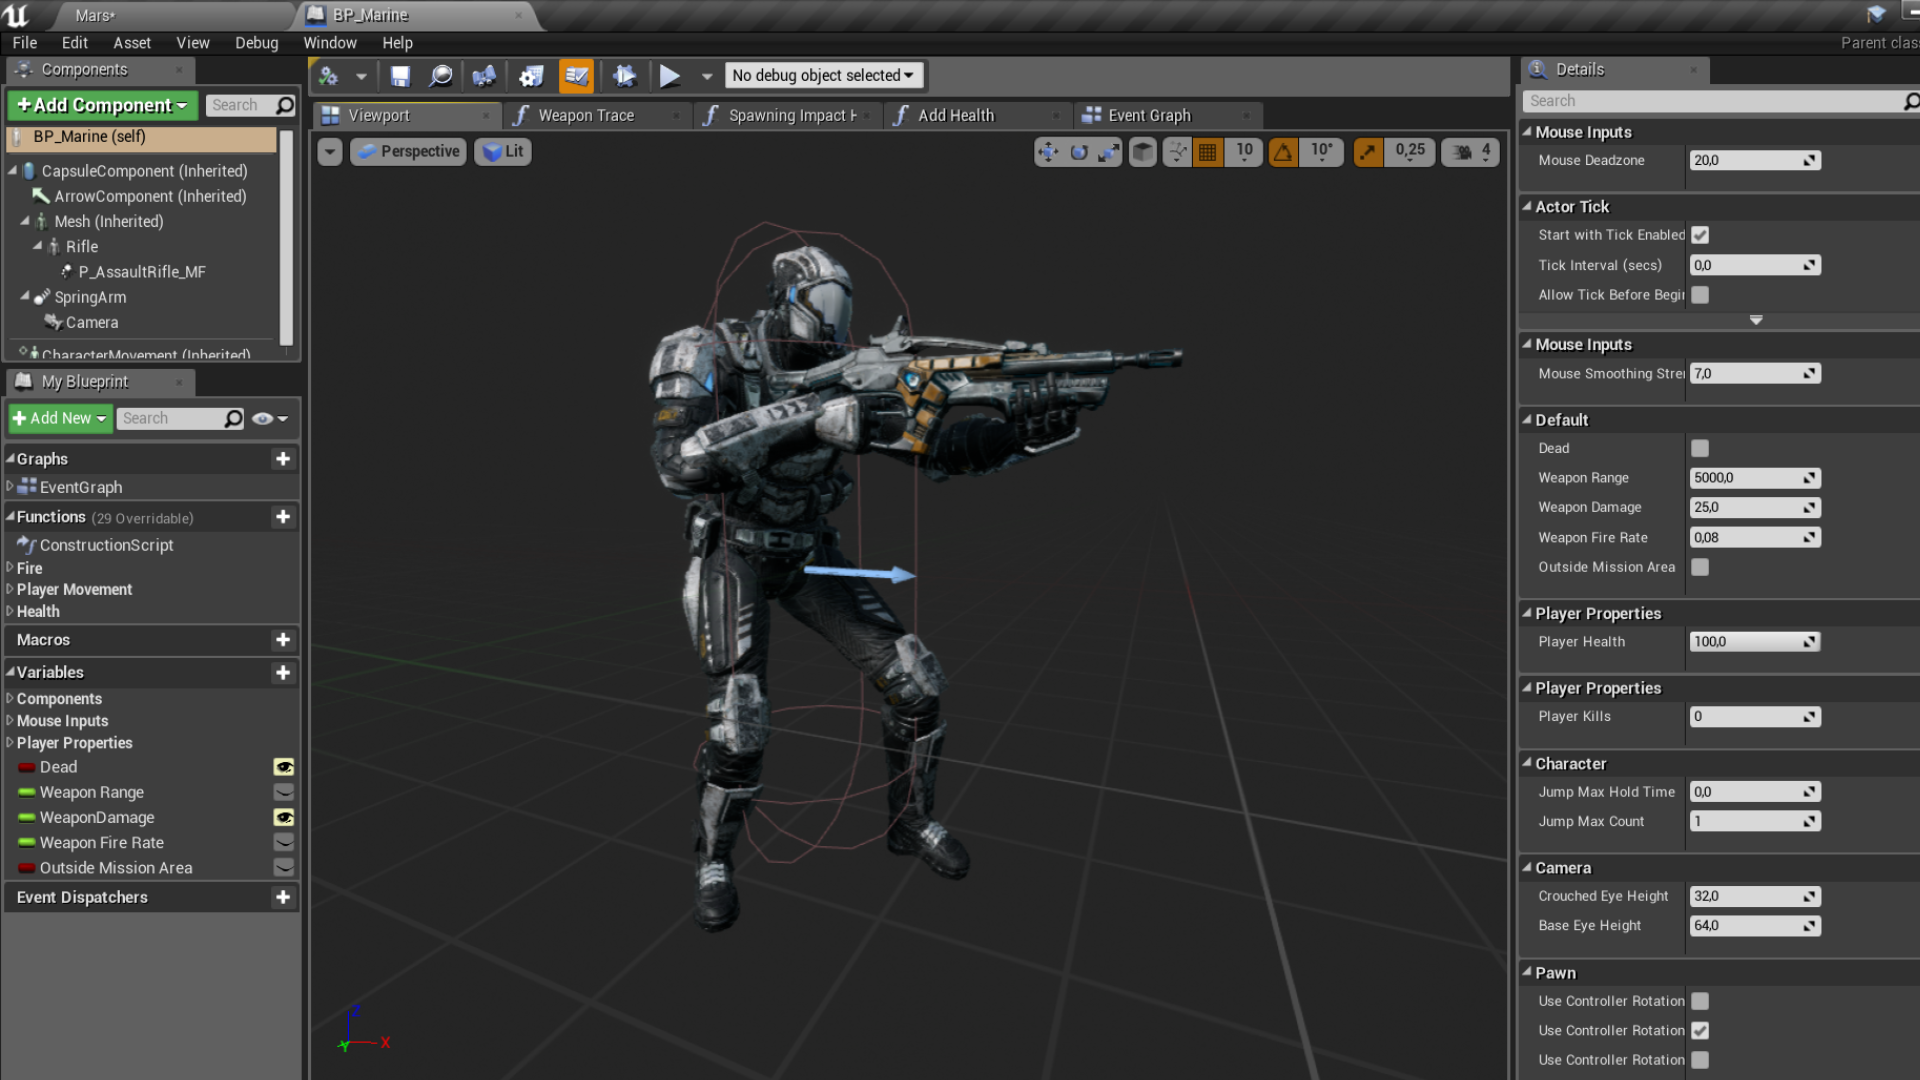Image resolution: width=1920 pixels, height=1080 pixels.
Task: Add a new macro with plus icon
Action: [x=283, y=640]
